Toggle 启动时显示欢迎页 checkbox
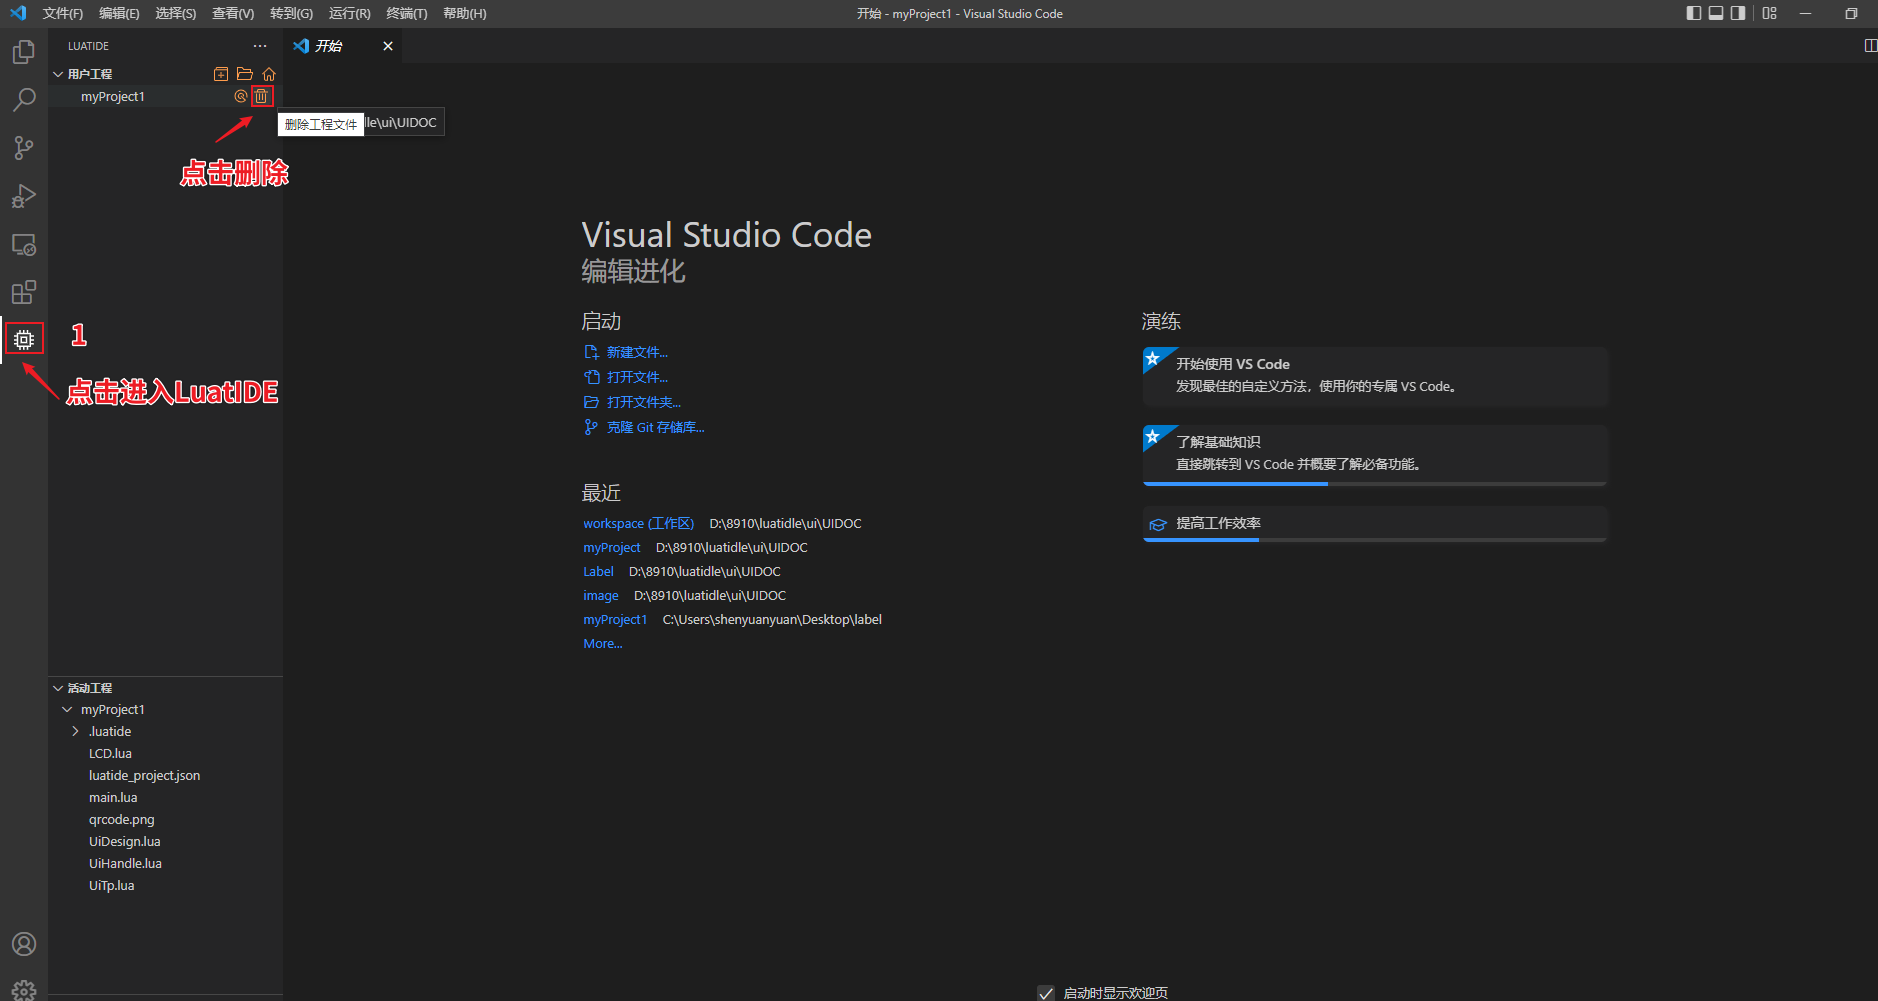The height and width of the screenshot is (1001, 1878). 1046,993
